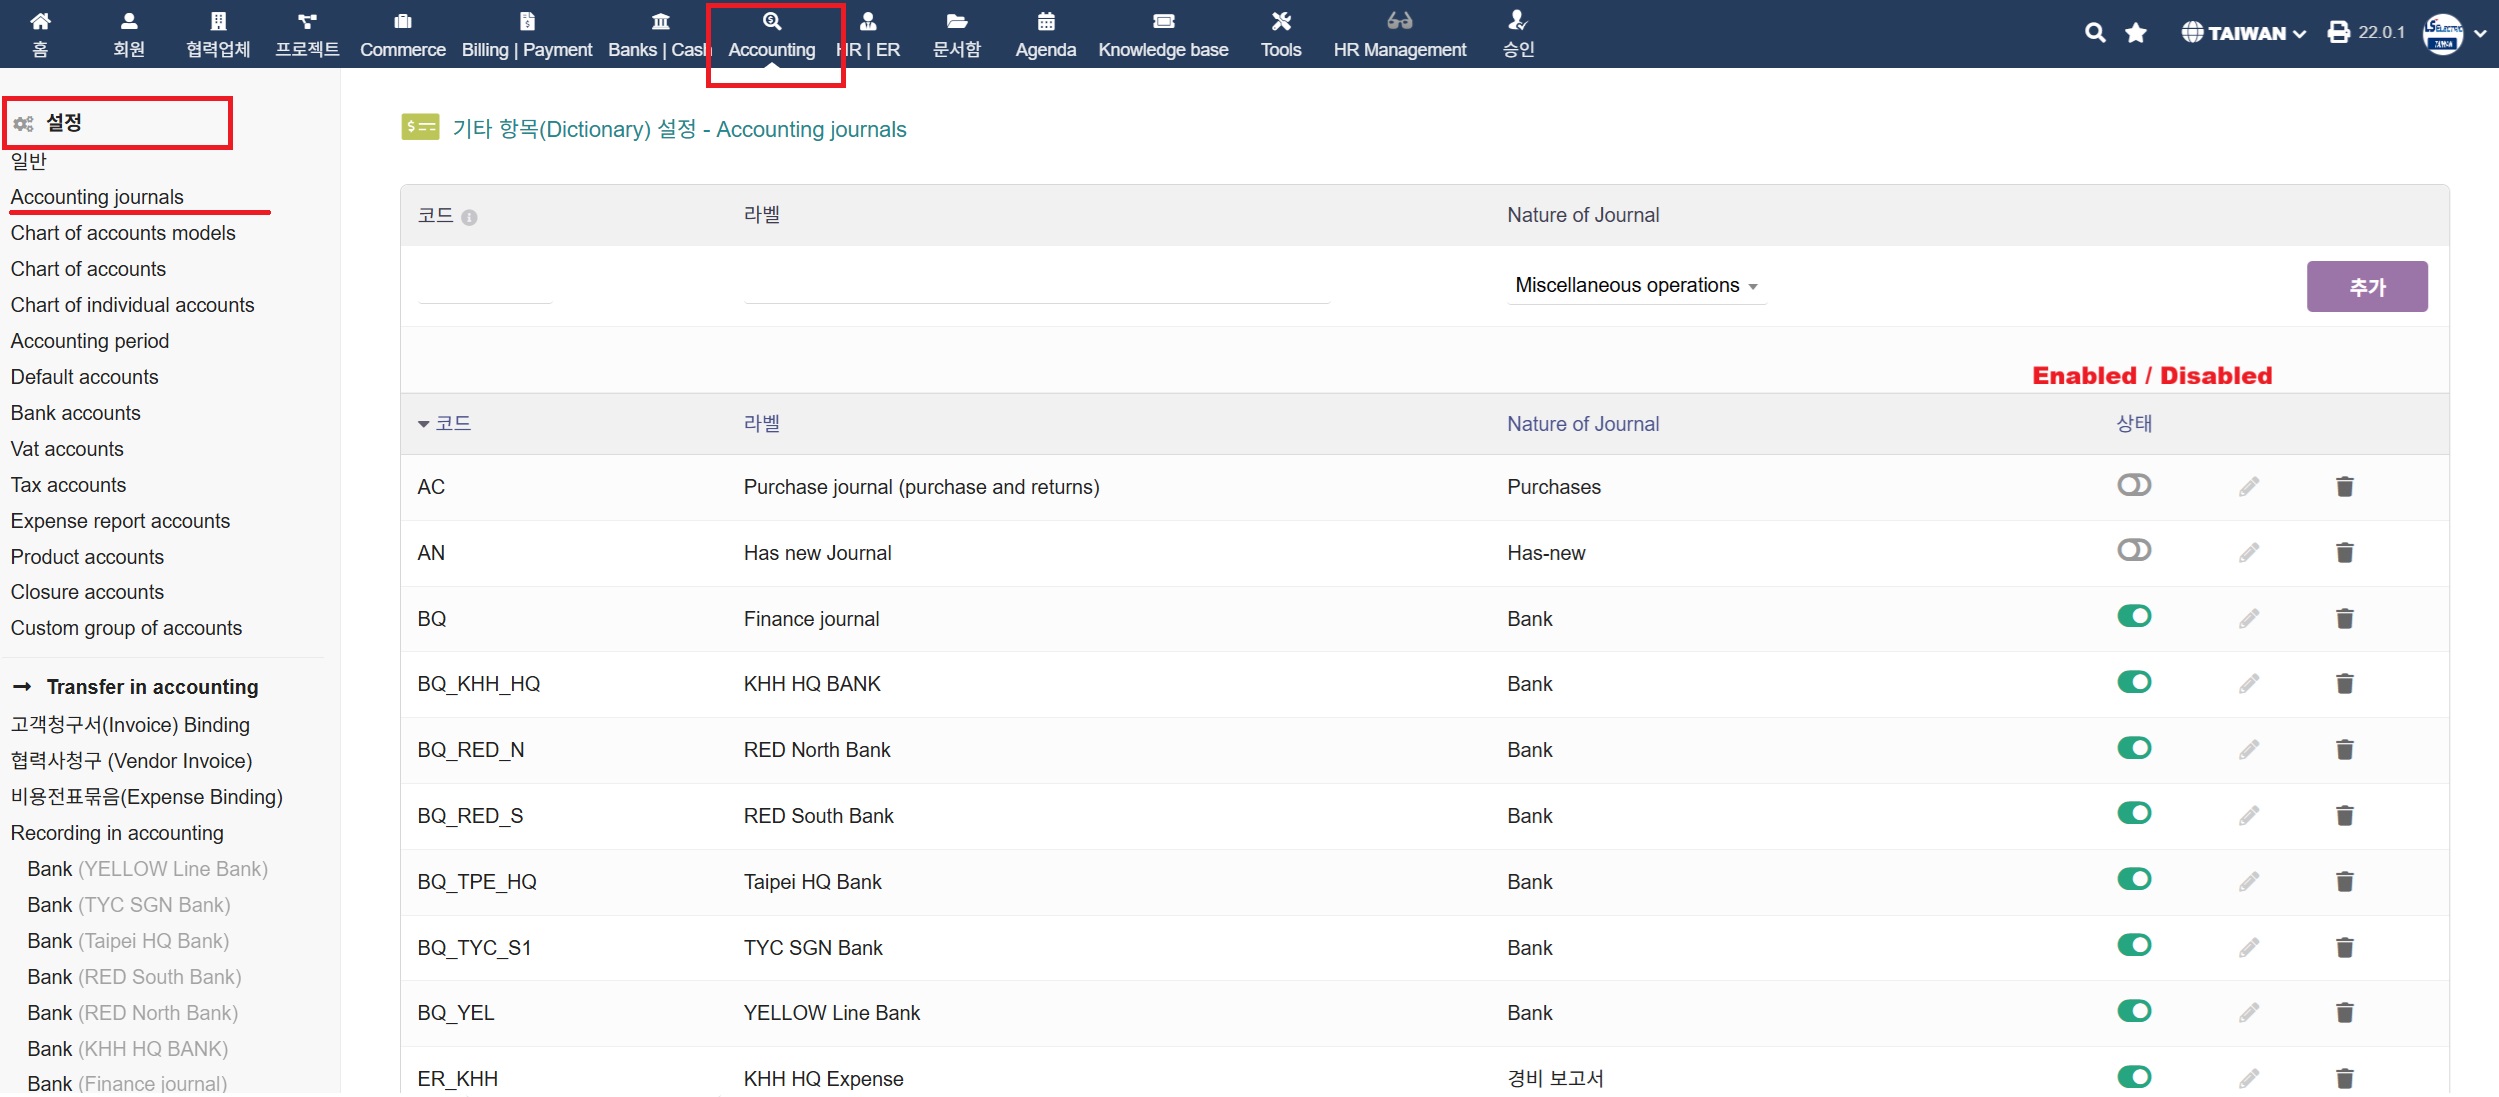Open Chart of accounts sidebar link

(88, 269)
